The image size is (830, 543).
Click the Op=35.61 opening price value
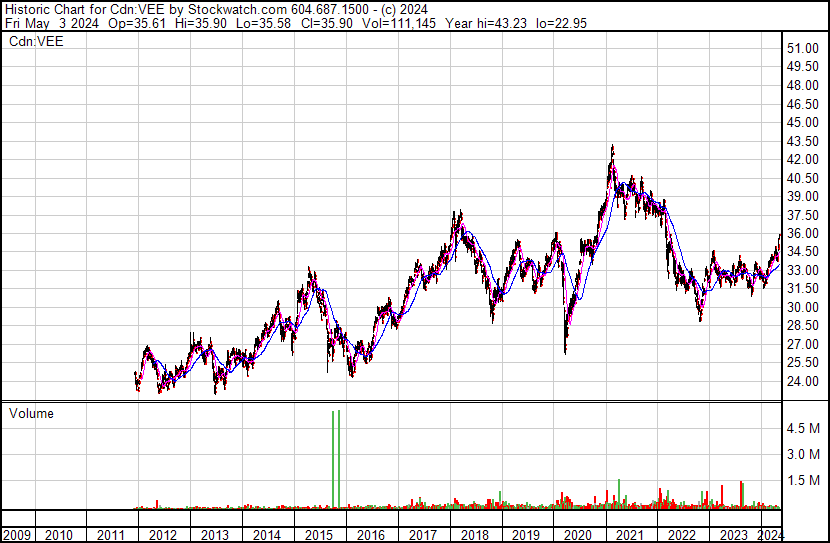pos(137,23)
